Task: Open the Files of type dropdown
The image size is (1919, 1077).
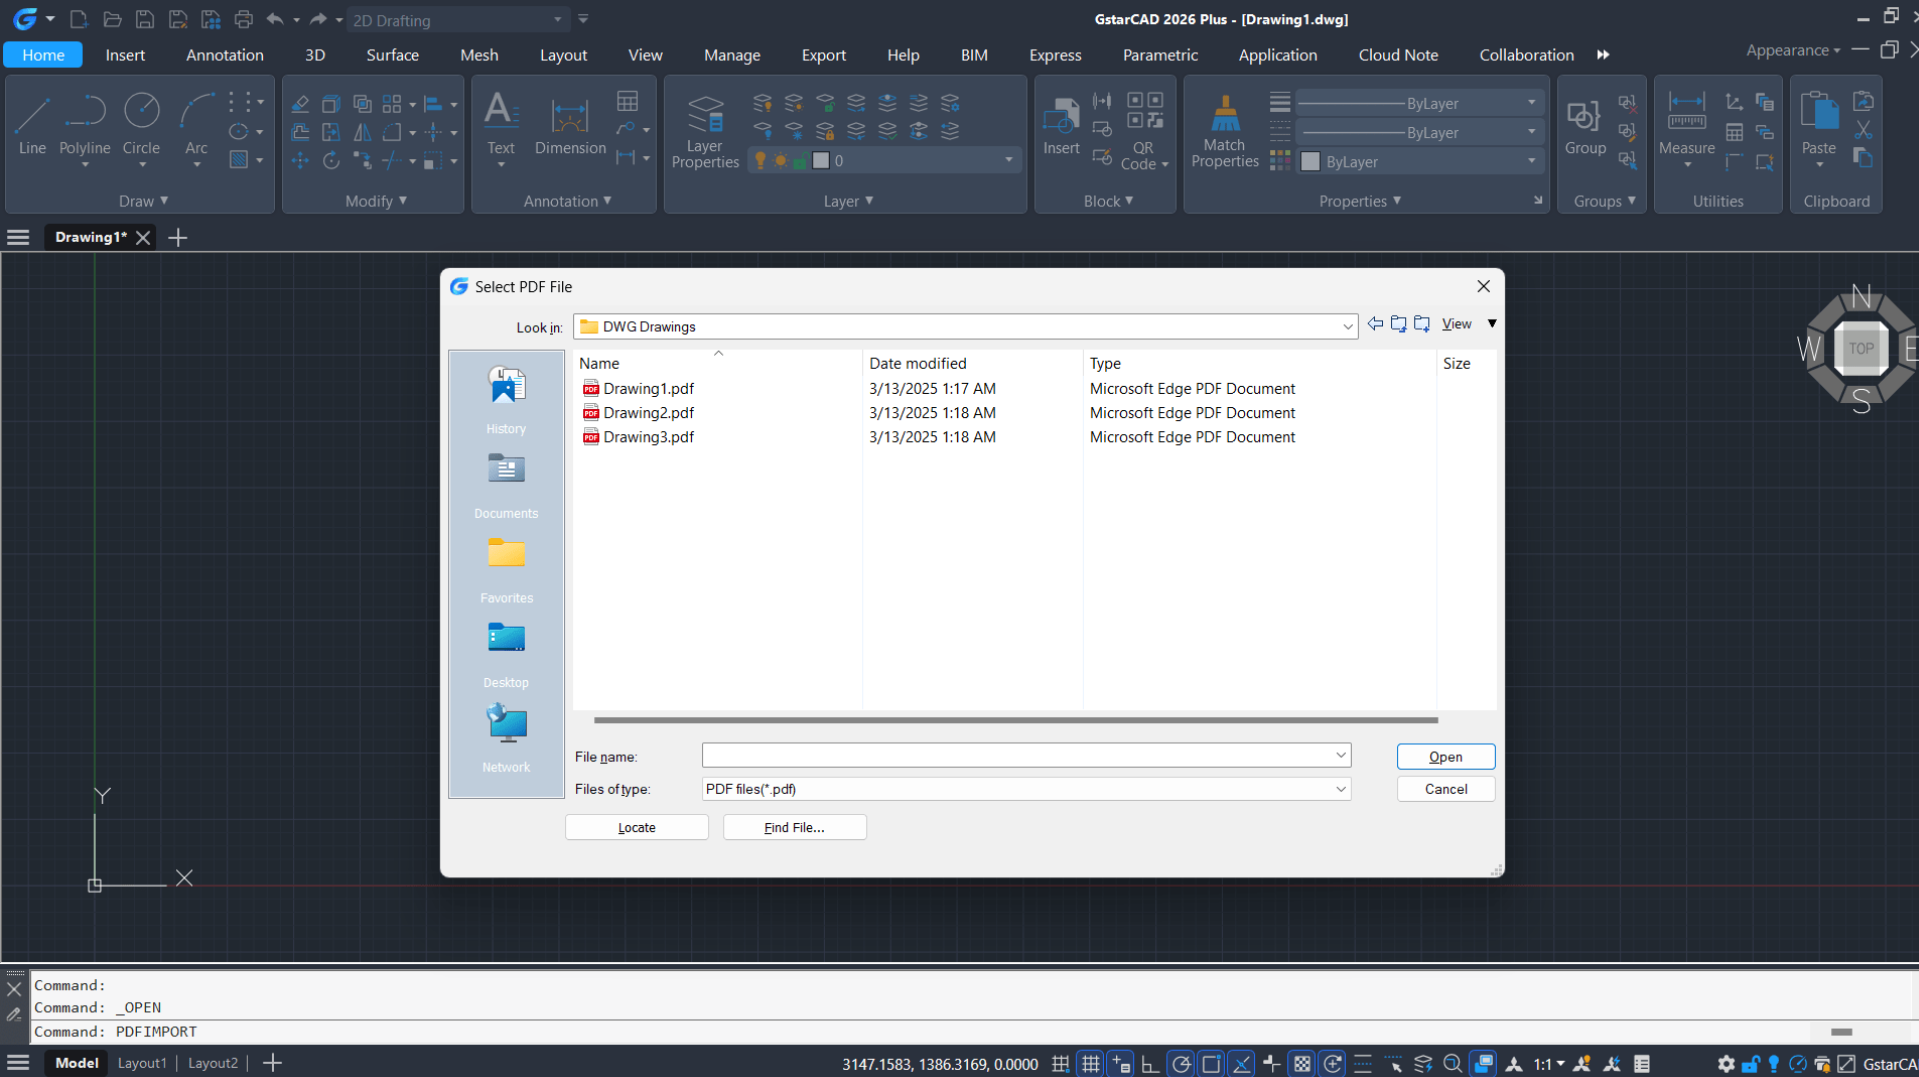Action: pos(1340,789)
